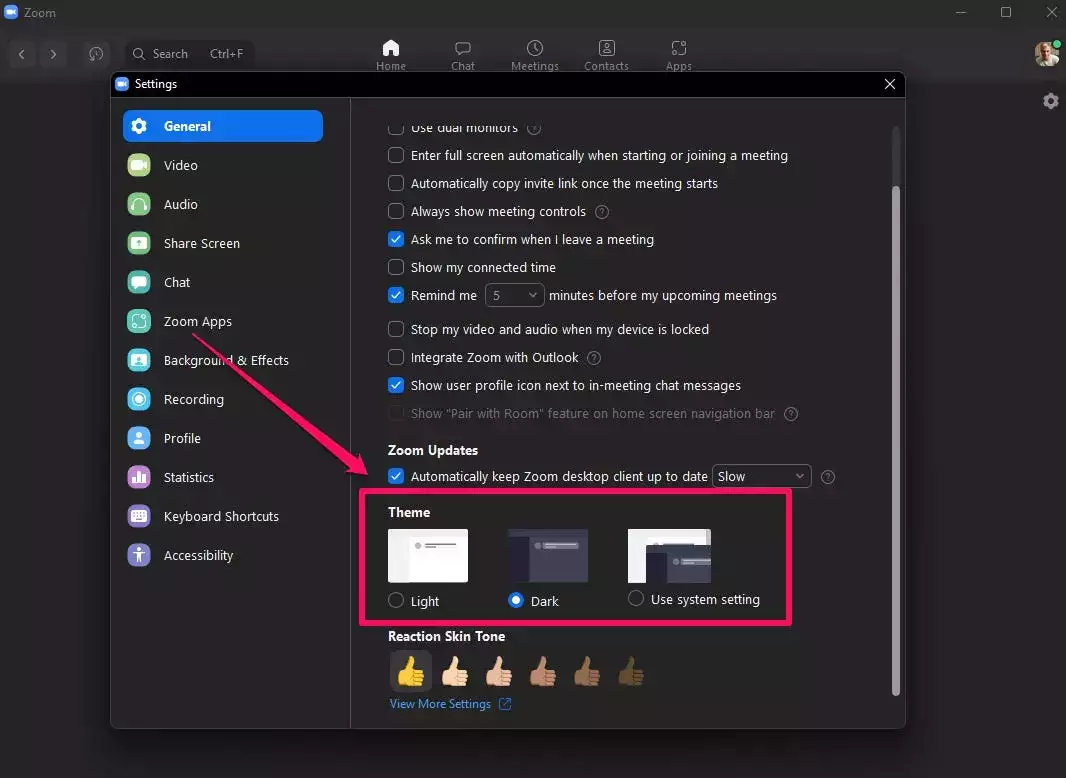
Task: Pick the darkest reaction skin tone
Action: tap(630, 671)
